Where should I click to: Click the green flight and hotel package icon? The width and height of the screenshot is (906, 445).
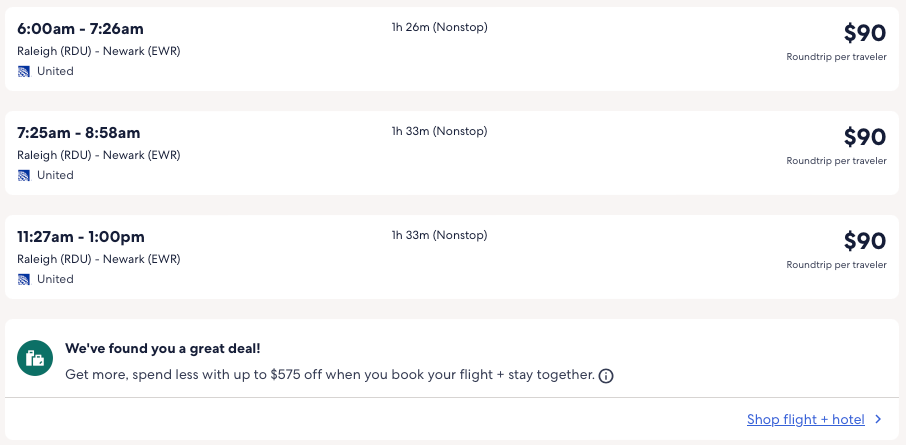point(35,357)
